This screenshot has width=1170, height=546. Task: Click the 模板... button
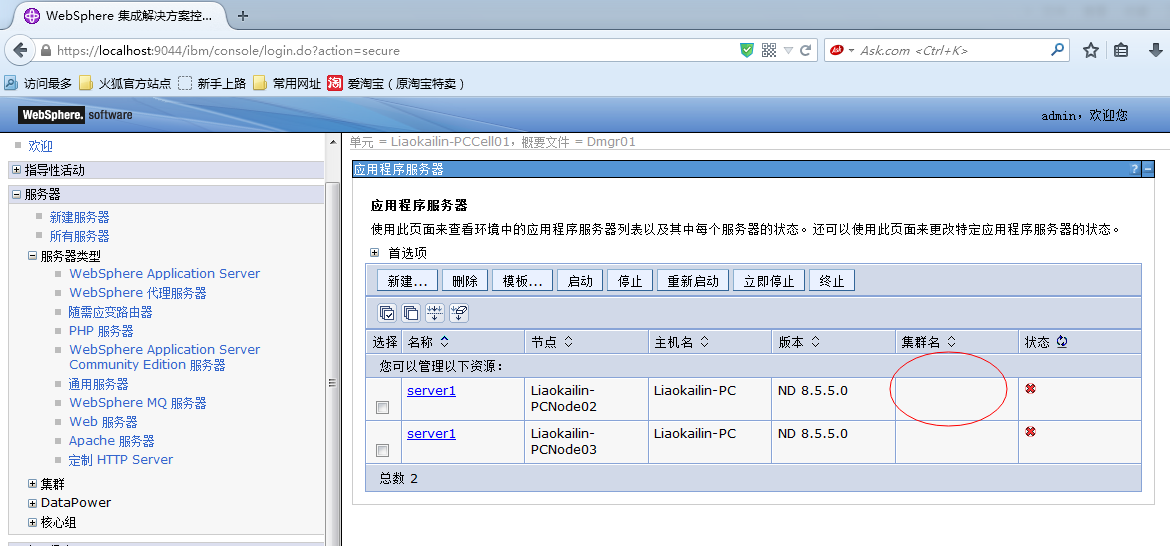coord(523,280)
